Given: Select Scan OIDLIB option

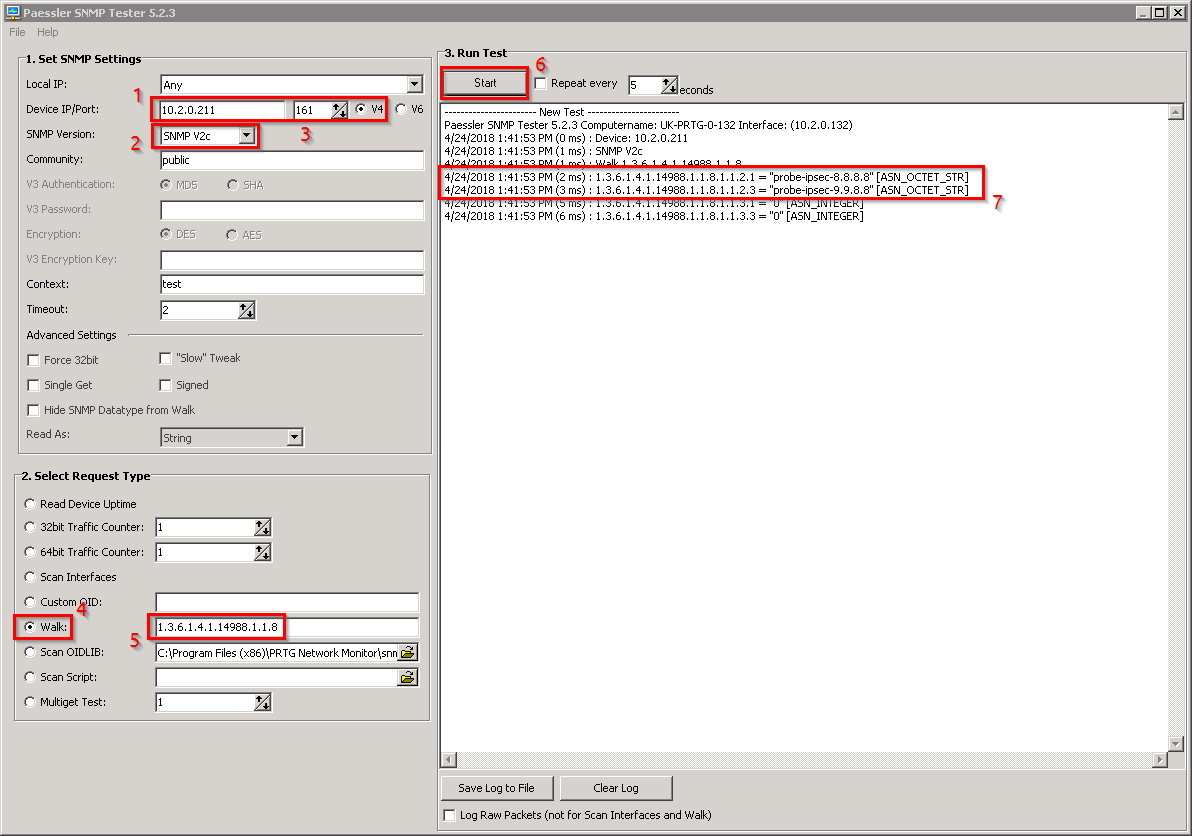Looking at the screenshot, I should click(x=30, y=652).
